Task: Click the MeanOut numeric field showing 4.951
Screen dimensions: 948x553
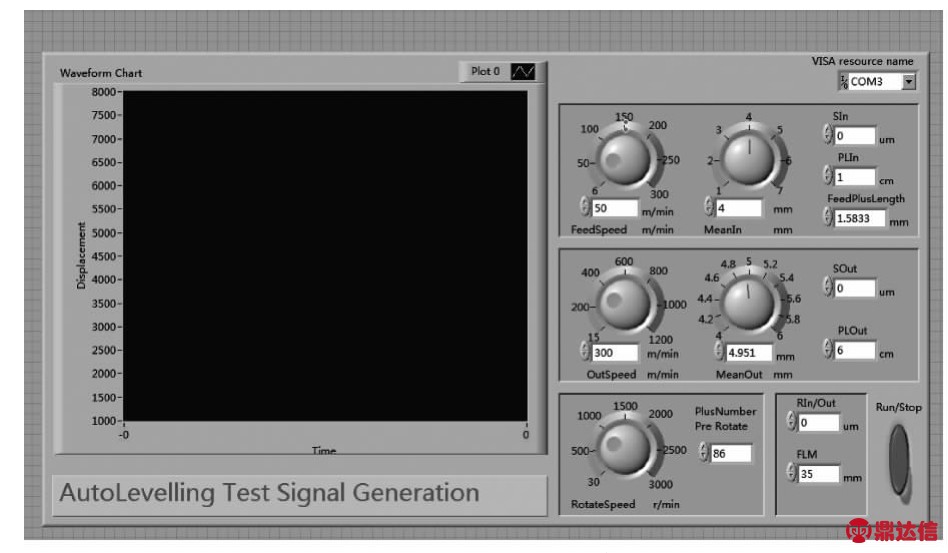Action: [743, 353]
